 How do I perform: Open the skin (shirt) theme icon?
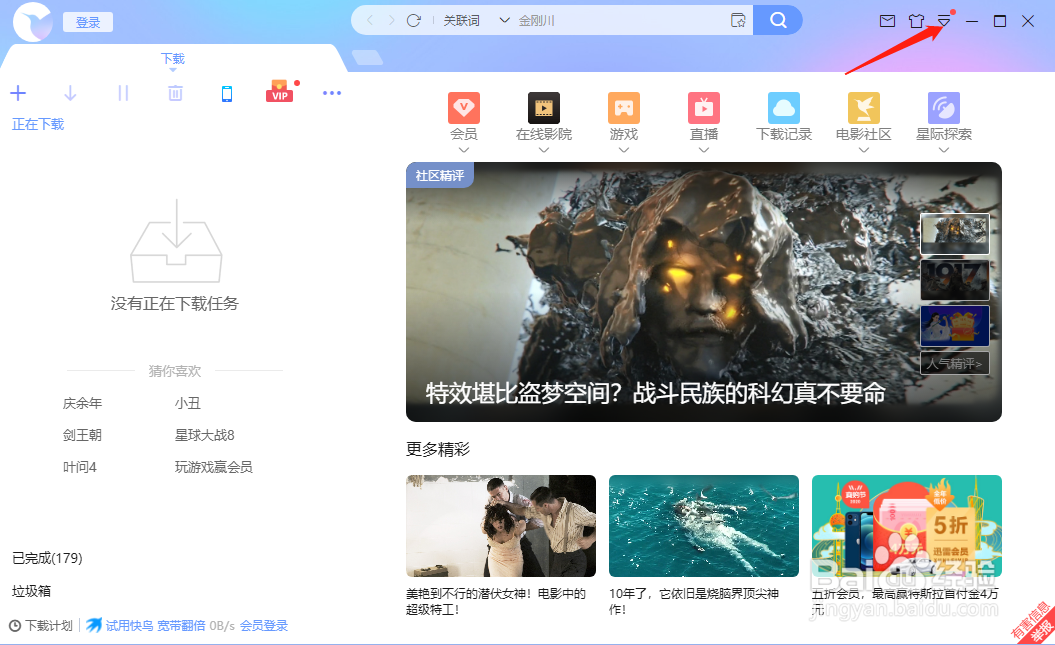coord(916,21)
